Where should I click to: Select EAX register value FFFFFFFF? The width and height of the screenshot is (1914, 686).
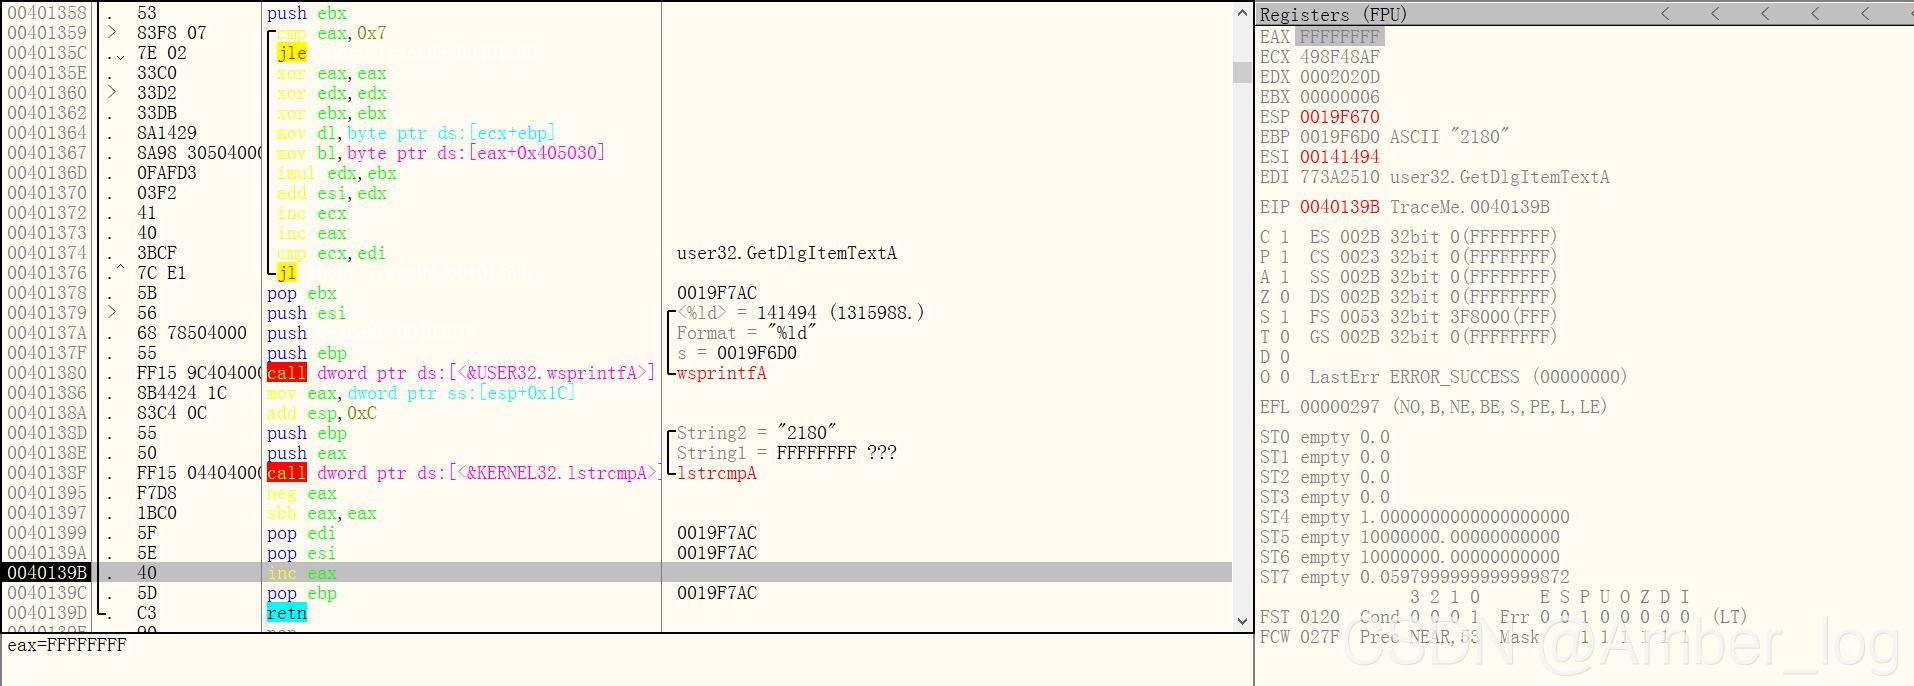(x=1340, y=37)
